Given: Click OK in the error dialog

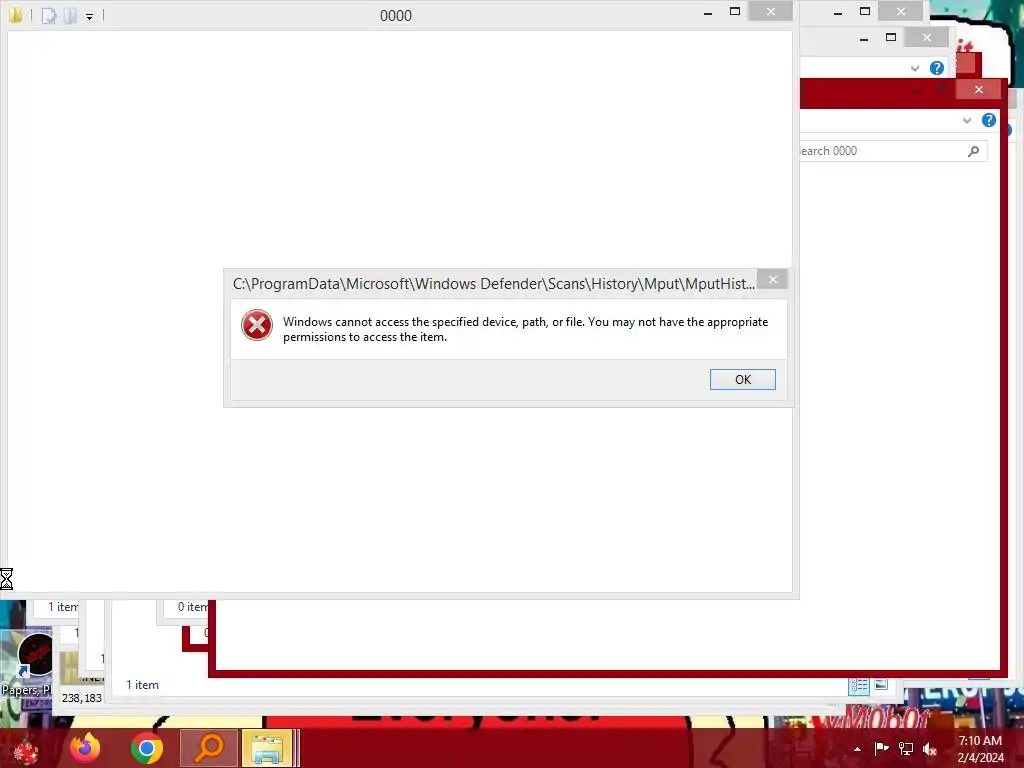Looking at the screenshot, I should tap(743, 379).
